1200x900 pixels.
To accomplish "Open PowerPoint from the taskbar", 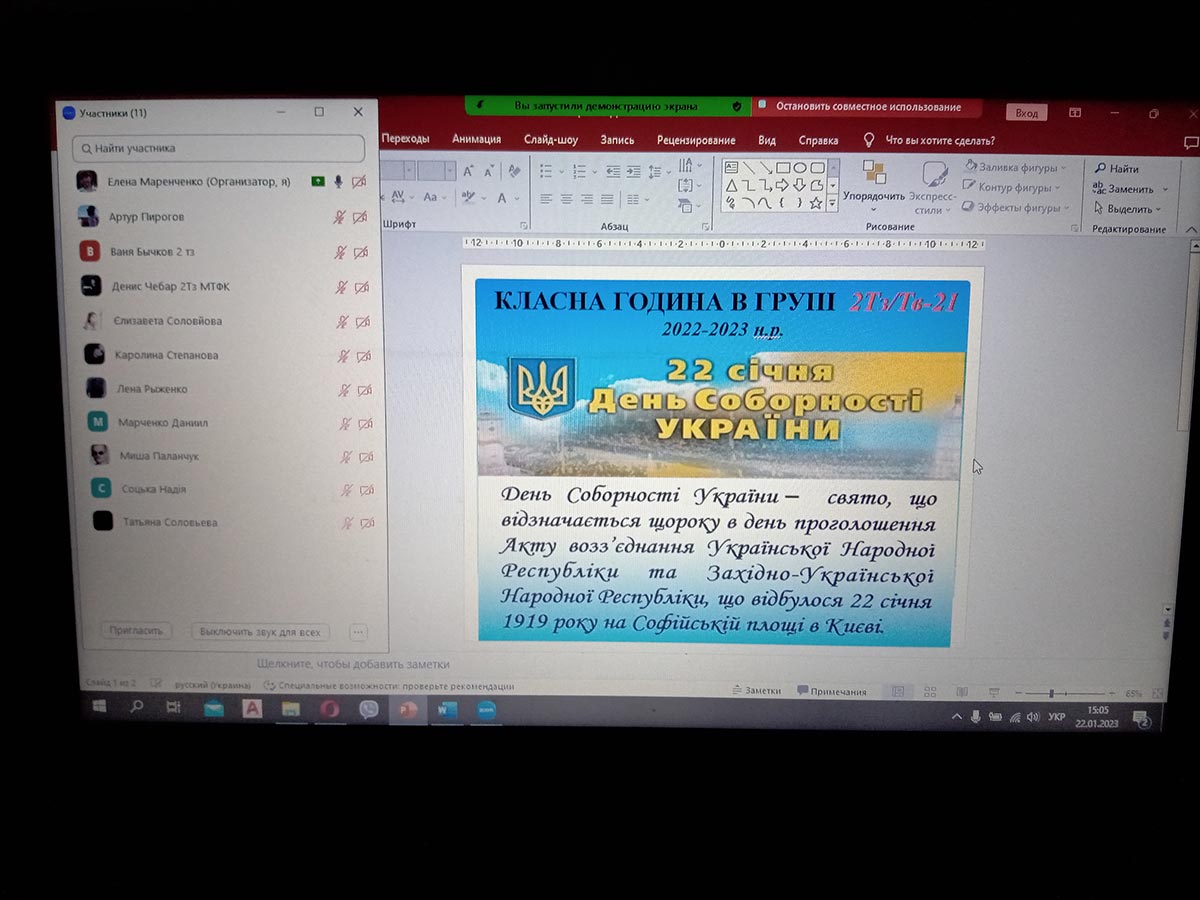I will click(x=407, y=710).
